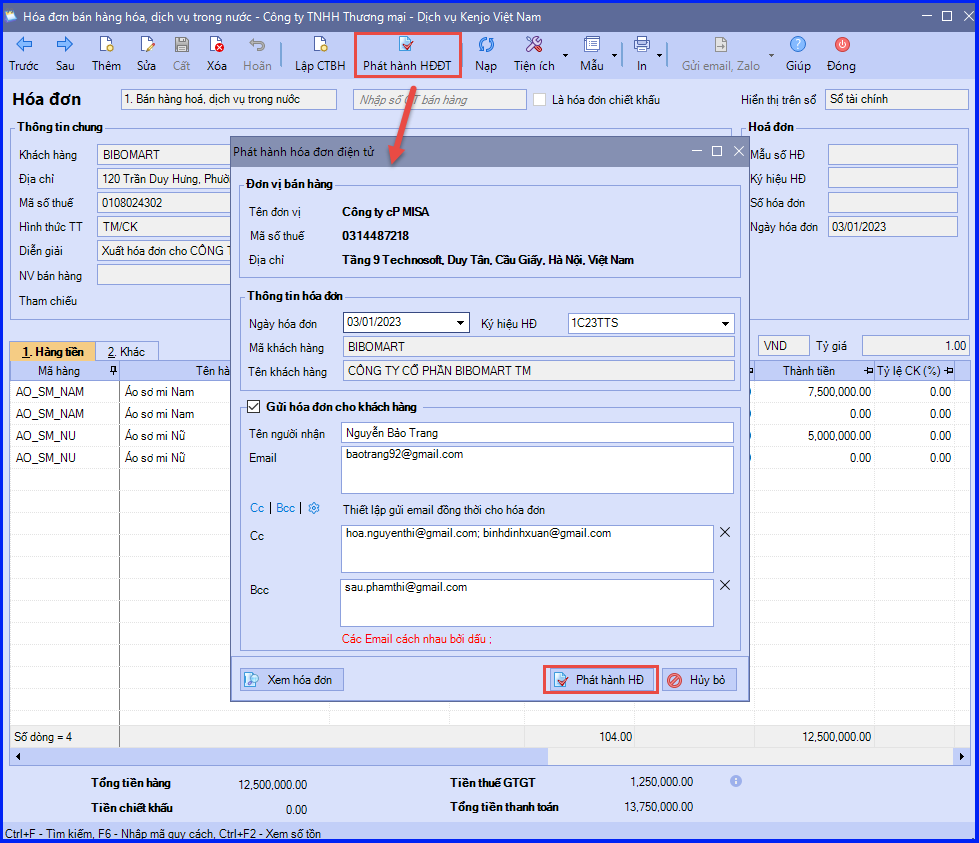The image size is (979, 843).
Task: Pin the Tỷ lệ CK (%) column
Action: pos(949,371)
